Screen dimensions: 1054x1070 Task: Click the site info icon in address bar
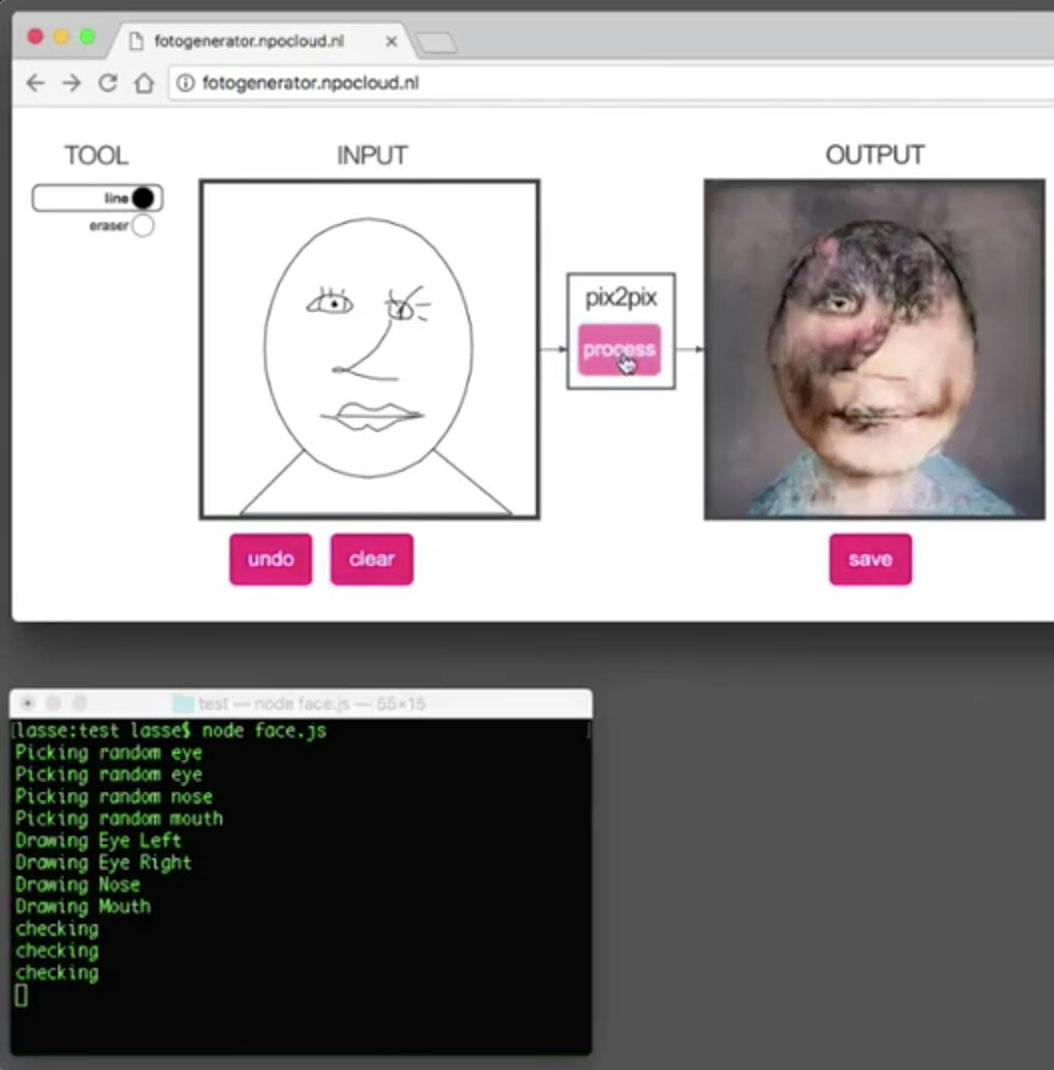point(186,83)
